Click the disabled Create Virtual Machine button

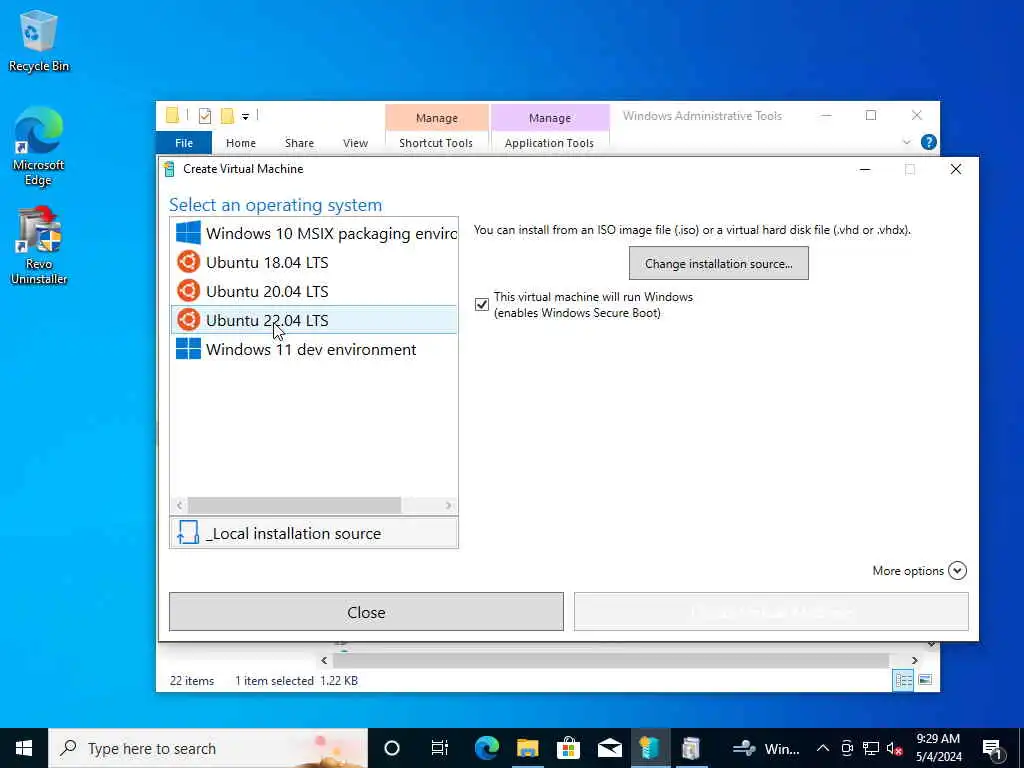pyautogui.click(x=771, y=612)
